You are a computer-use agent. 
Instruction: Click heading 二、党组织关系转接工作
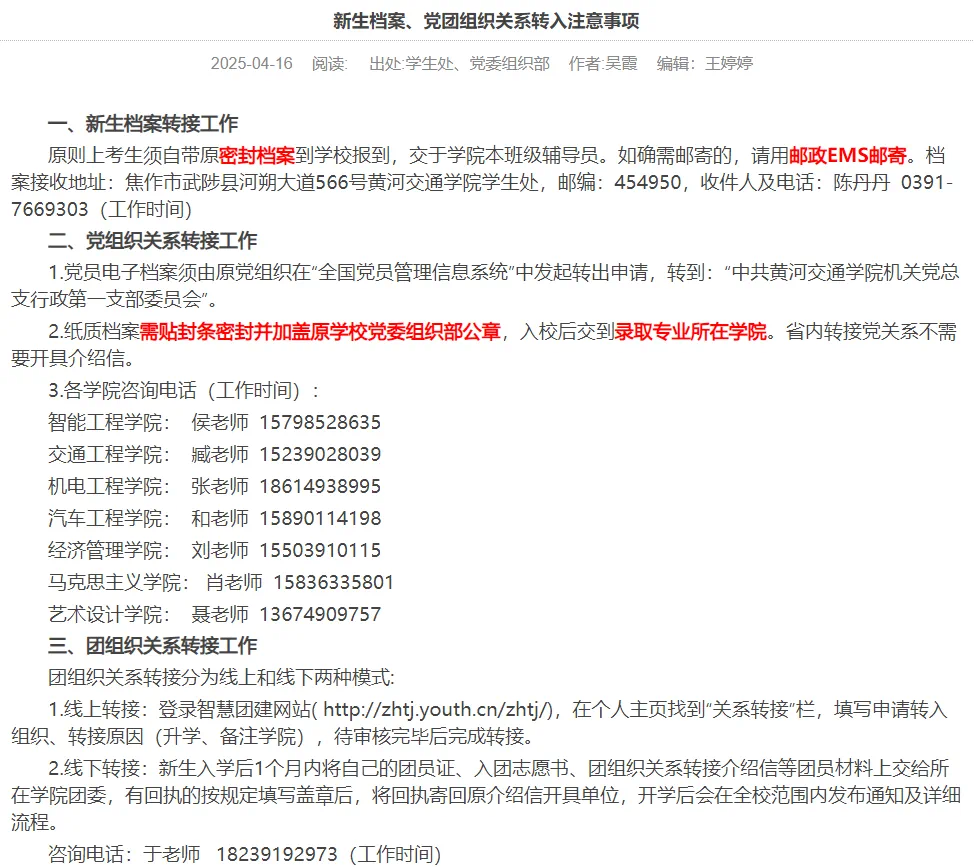pyautogui.click(x=152, y=240)
